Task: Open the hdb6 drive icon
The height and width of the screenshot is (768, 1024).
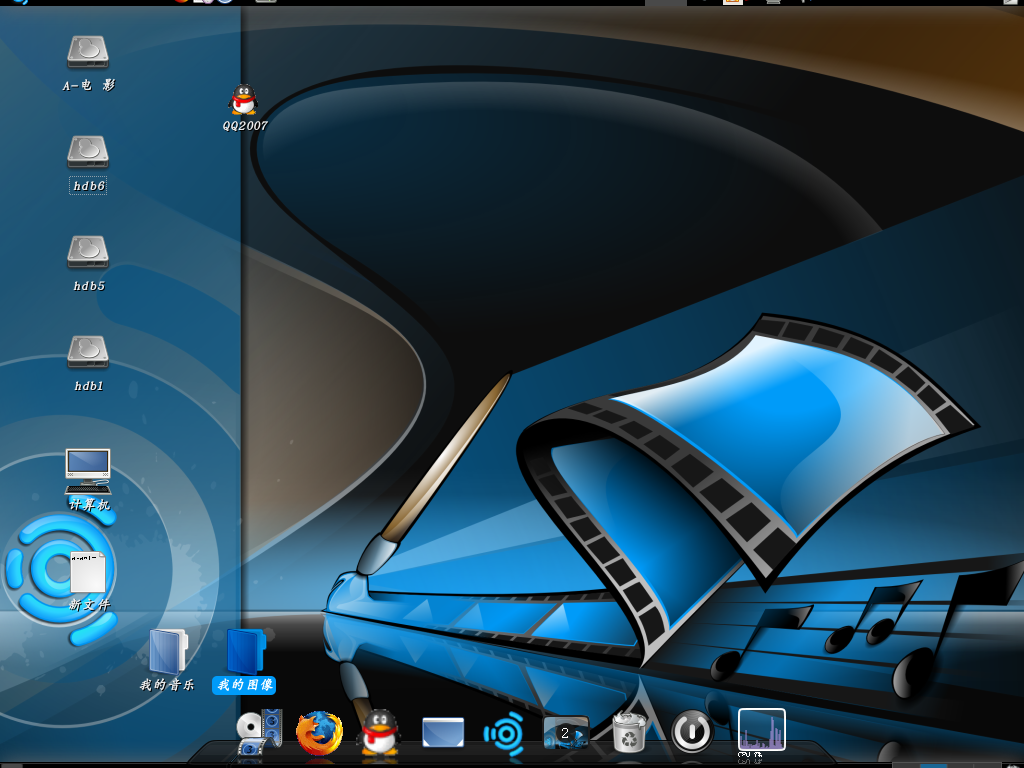Action: tap(88, 152)
